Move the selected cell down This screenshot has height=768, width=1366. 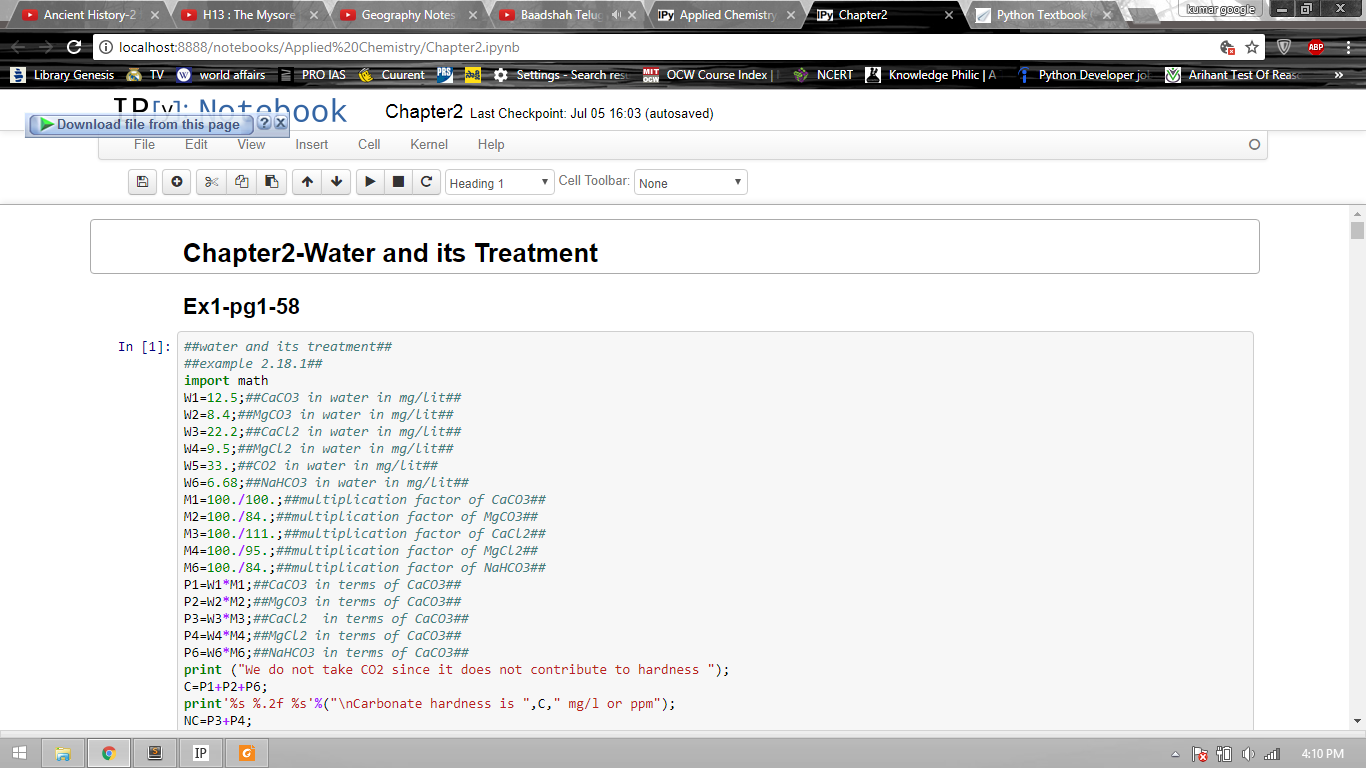[x=336, y=182]
